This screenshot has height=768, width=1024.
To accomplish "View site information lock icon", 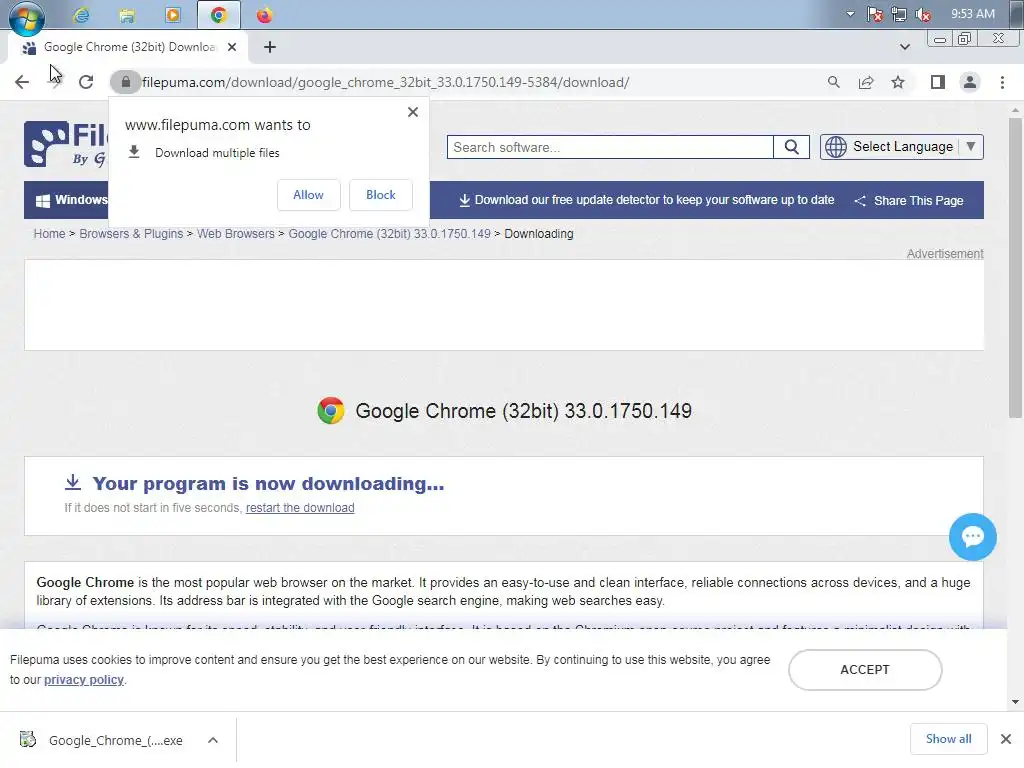I will (125, 82).
